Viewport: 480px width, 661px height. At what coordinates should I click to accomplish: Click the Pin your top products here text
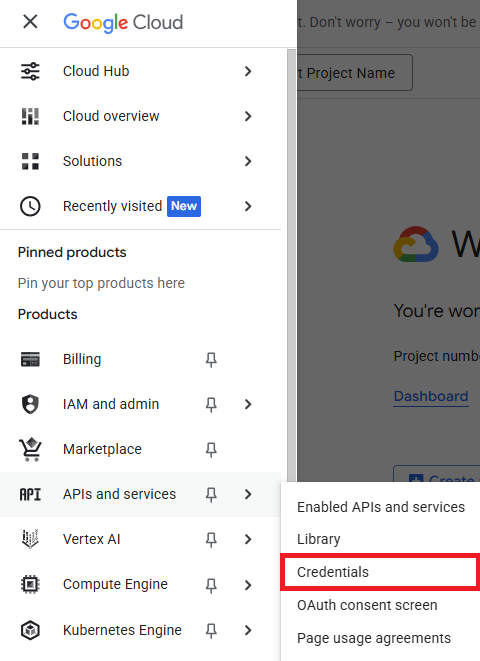pyautogui.click(x=101, y=283)
